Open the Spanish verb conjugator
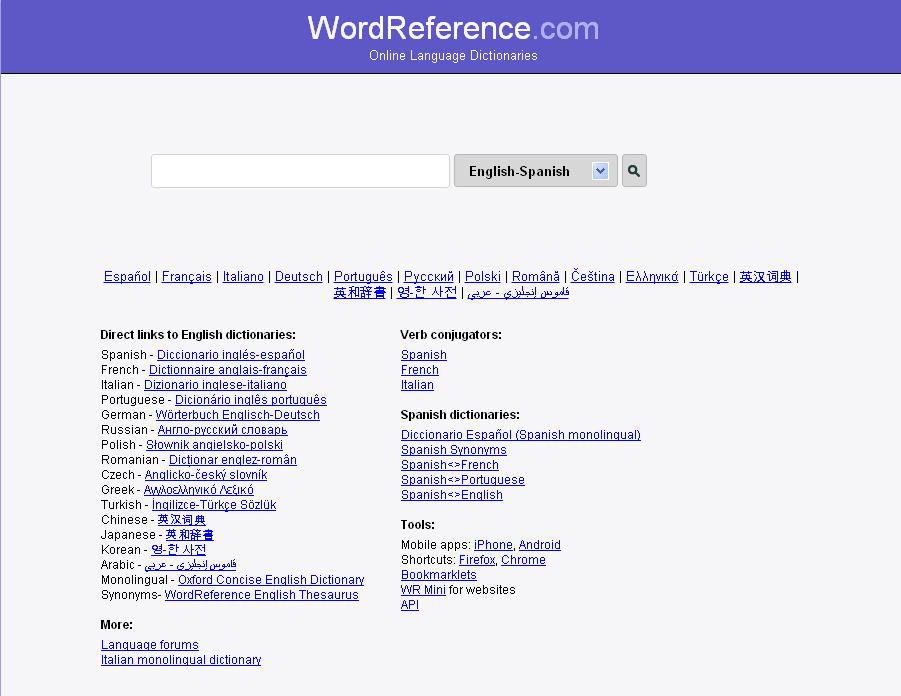This screenshot has width=901, height=696. click(x=423, y=355)
